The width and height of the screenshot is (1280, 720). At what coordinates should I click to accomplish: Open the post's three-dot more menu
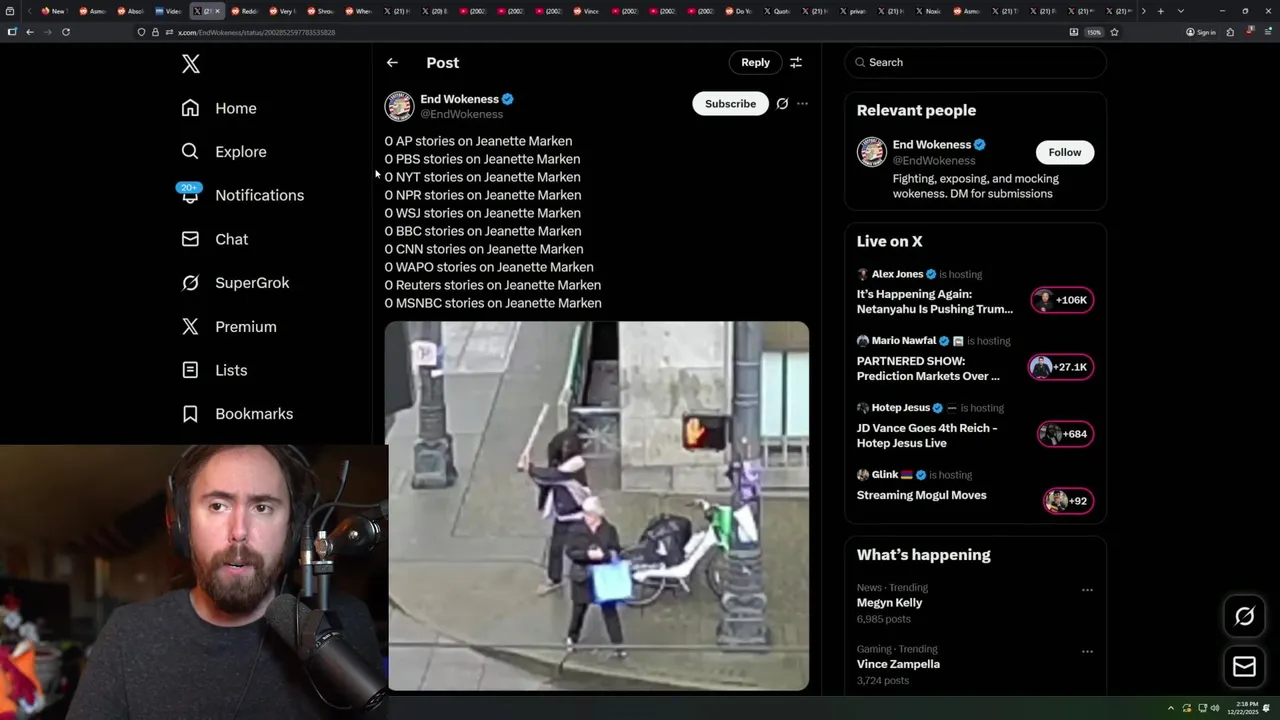(x=802, y=104)
